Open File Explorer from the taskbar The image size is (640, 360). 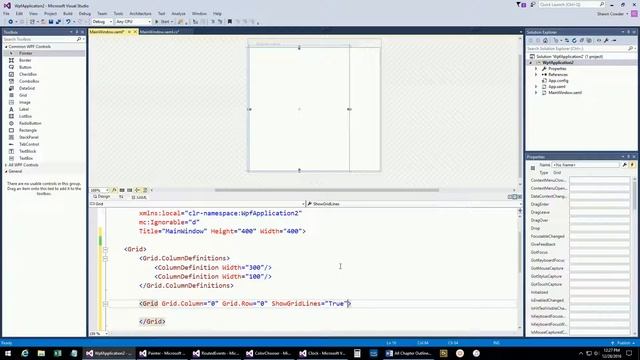(41, 353)
